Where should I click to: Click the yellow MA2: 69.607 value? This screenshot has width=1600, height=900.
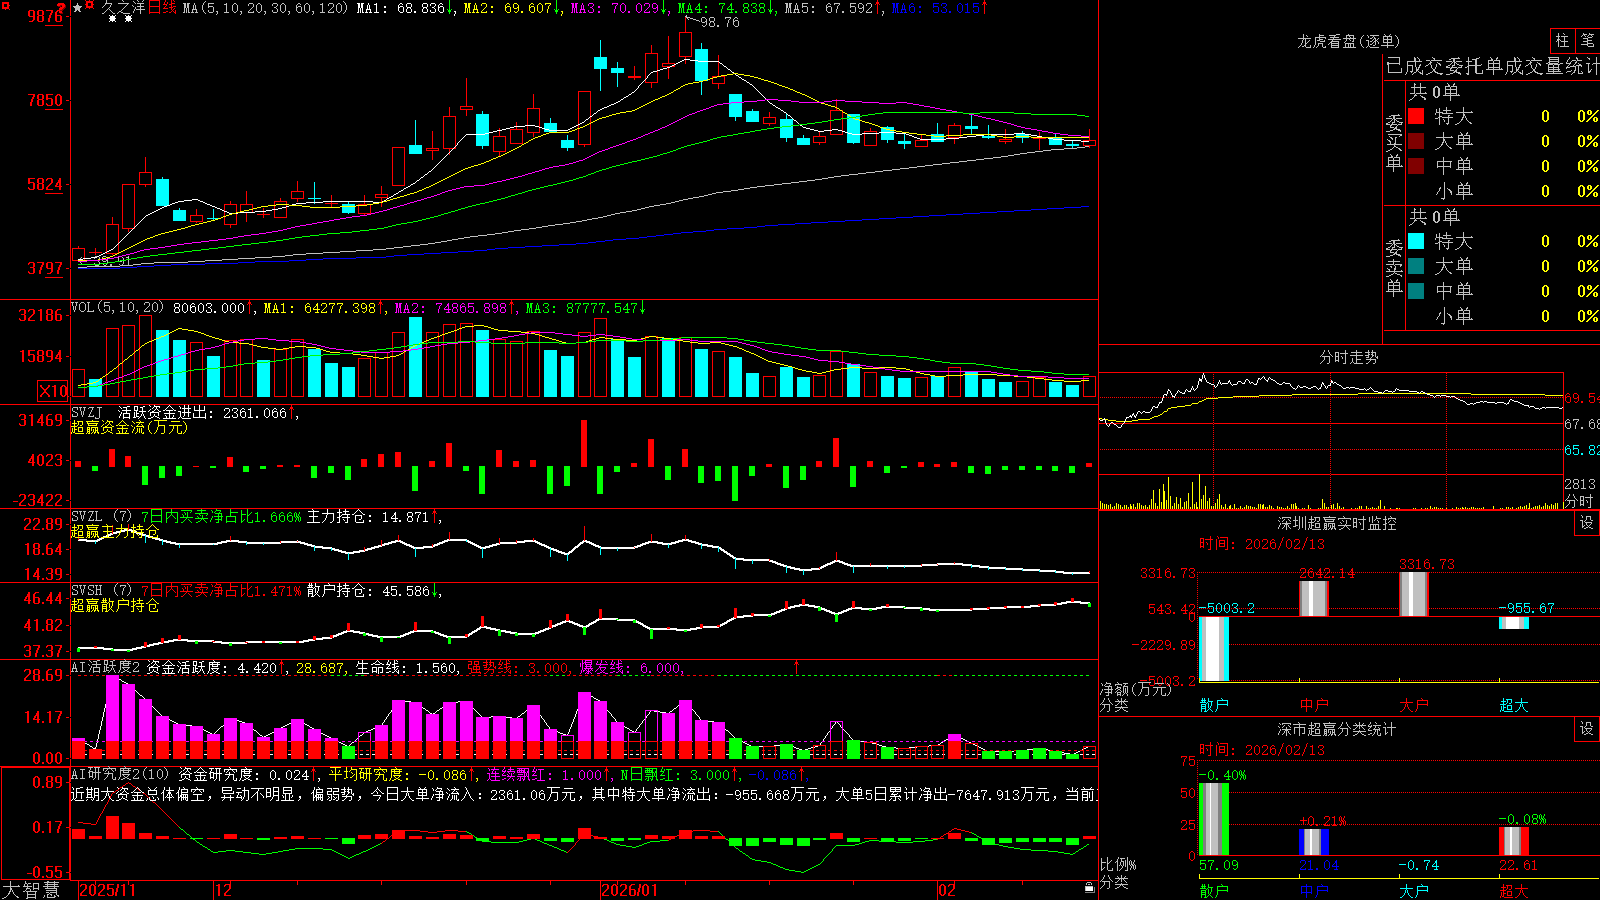click(x=511, y=8)
